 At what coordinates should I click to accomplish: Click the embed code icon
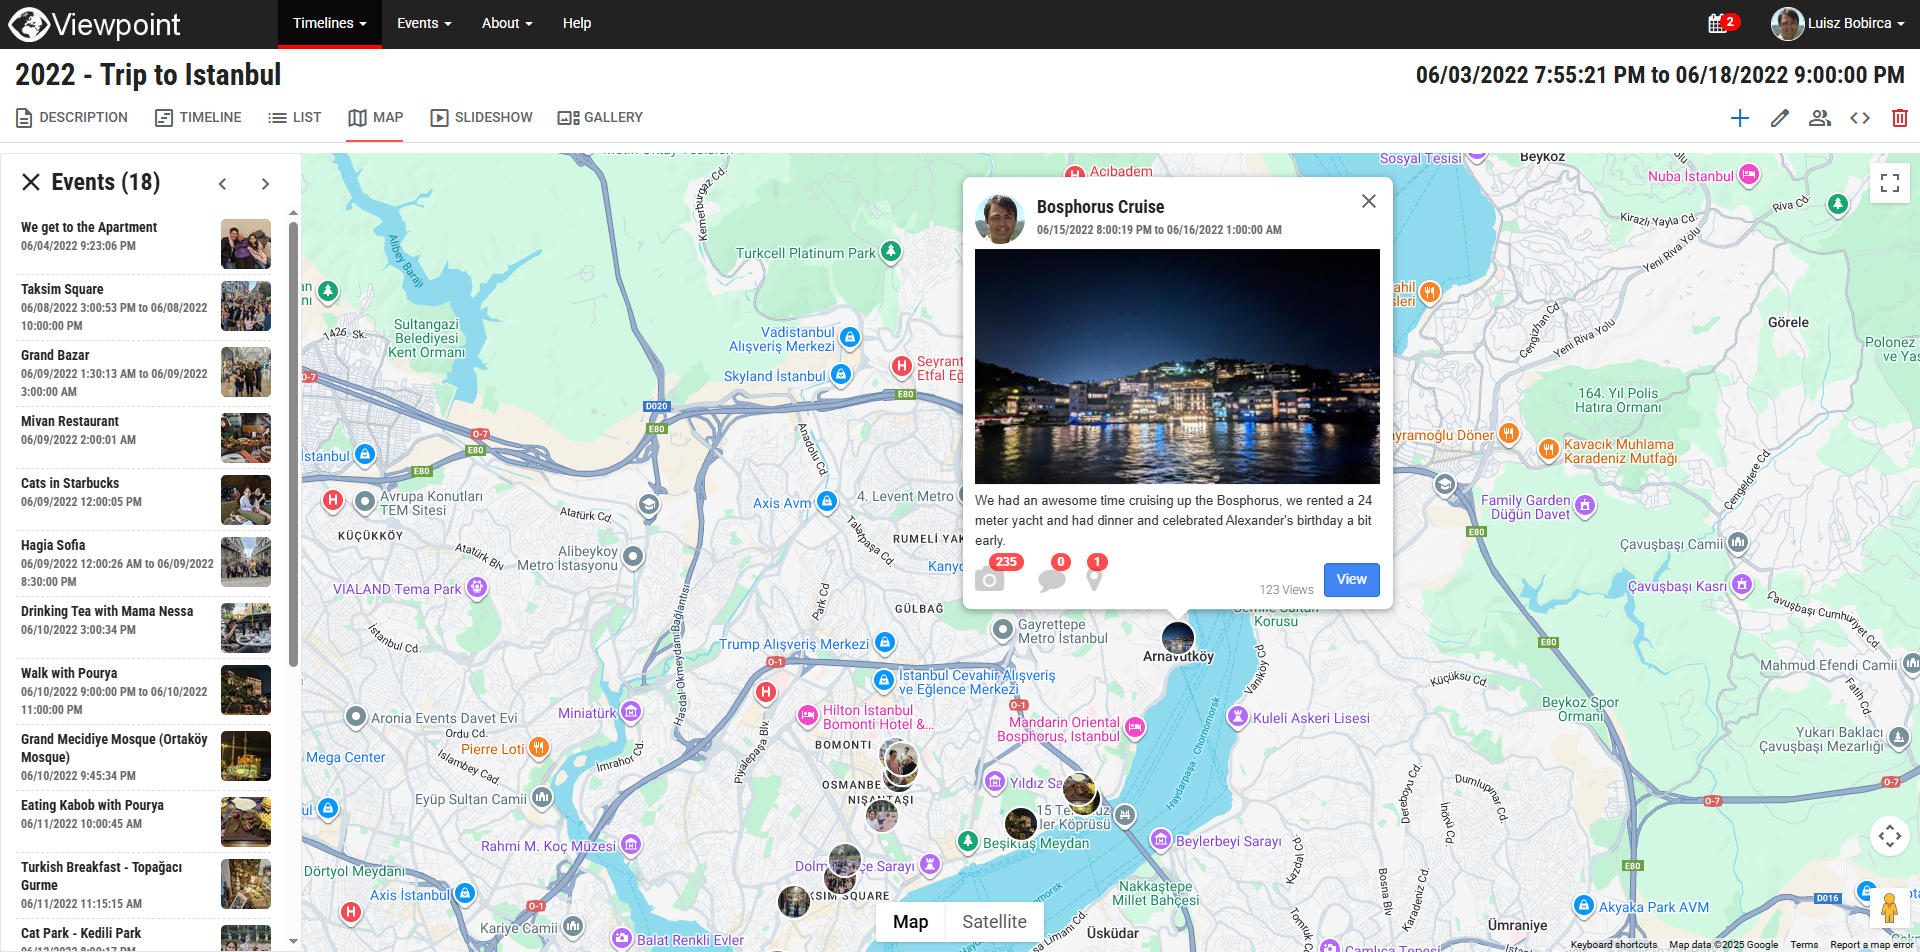[1860, 118]
